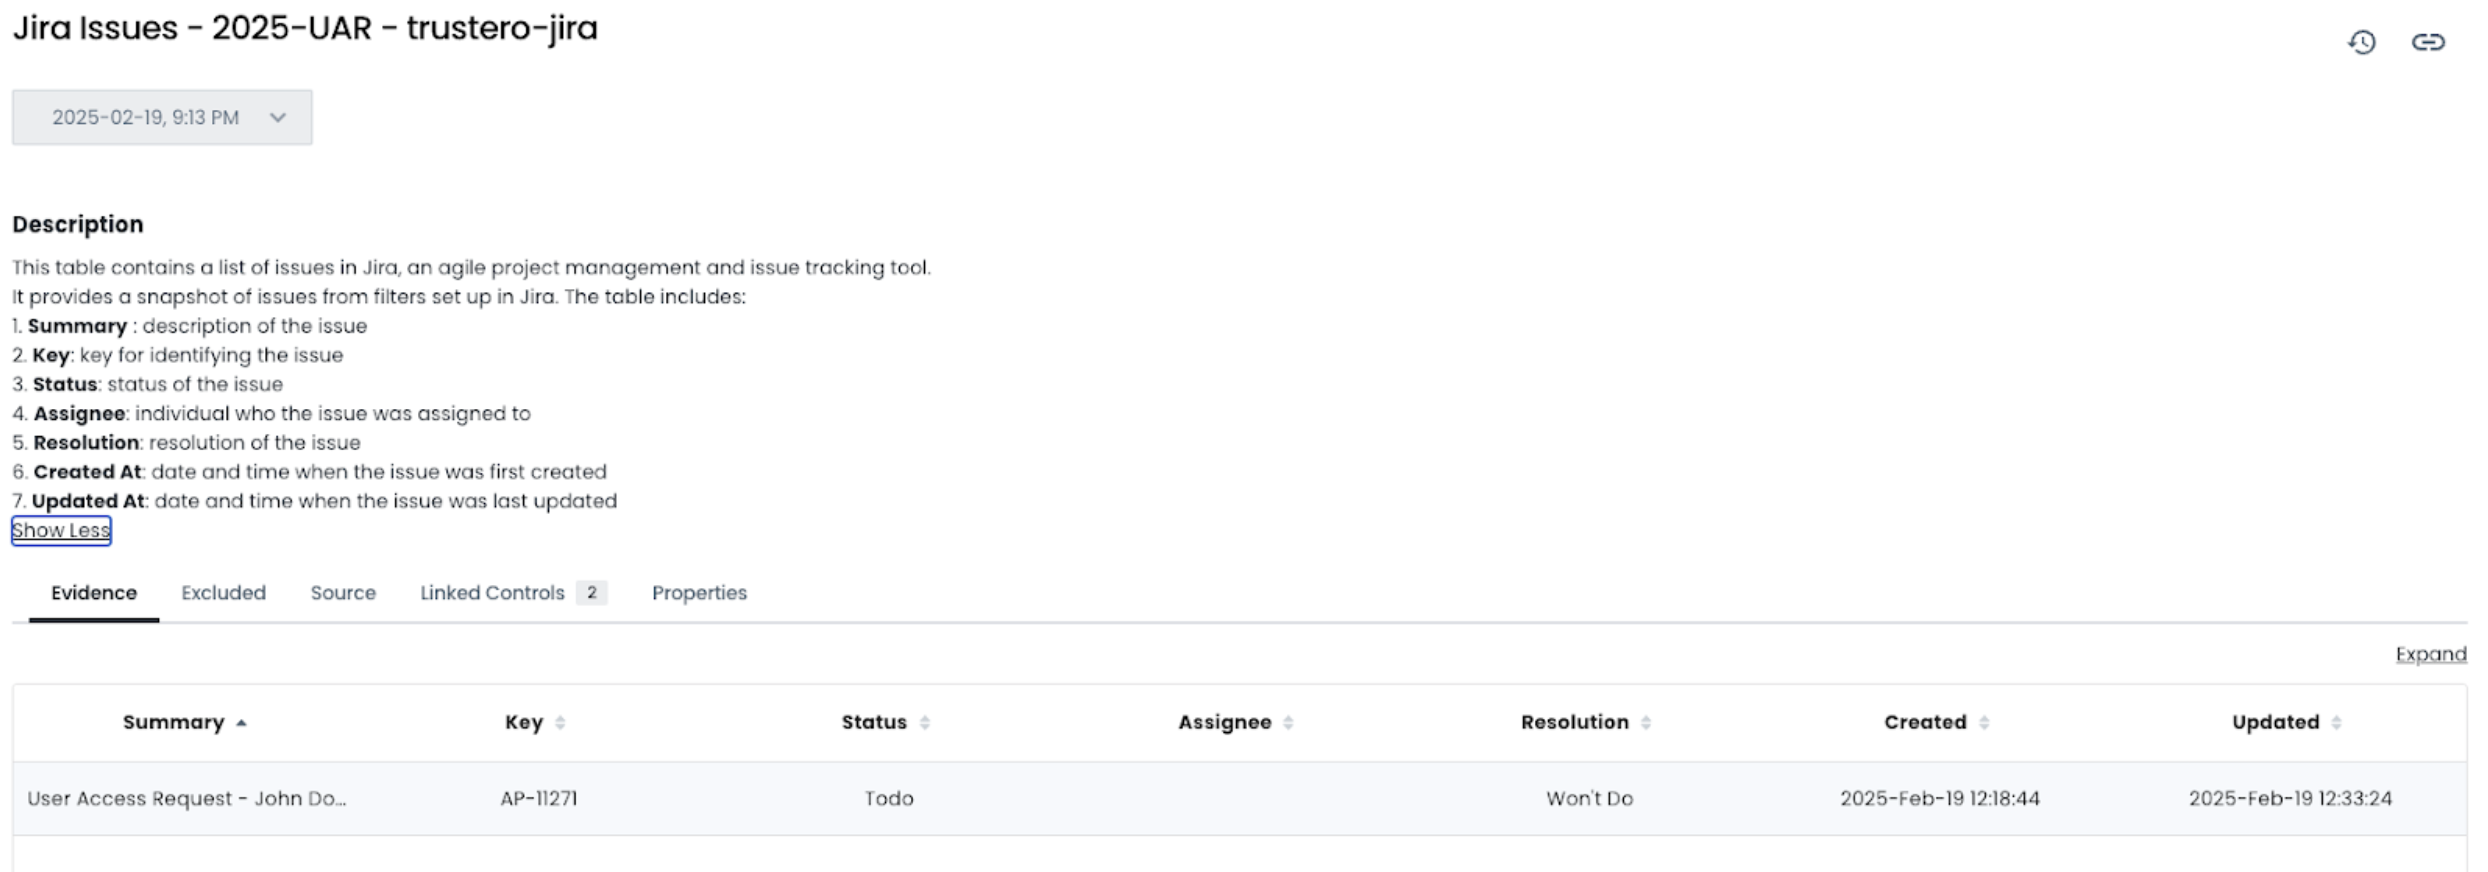Sort by Resolution column arrows
The width and height of the screenshot is (2488, 872).
(x=1646, y=723)
